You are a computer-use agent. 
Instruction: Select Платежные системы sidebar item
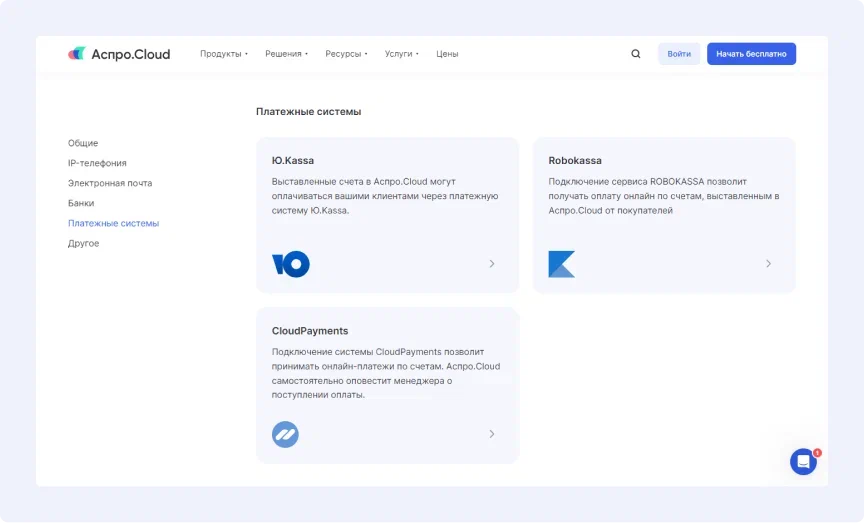click(x=114, y=223)
